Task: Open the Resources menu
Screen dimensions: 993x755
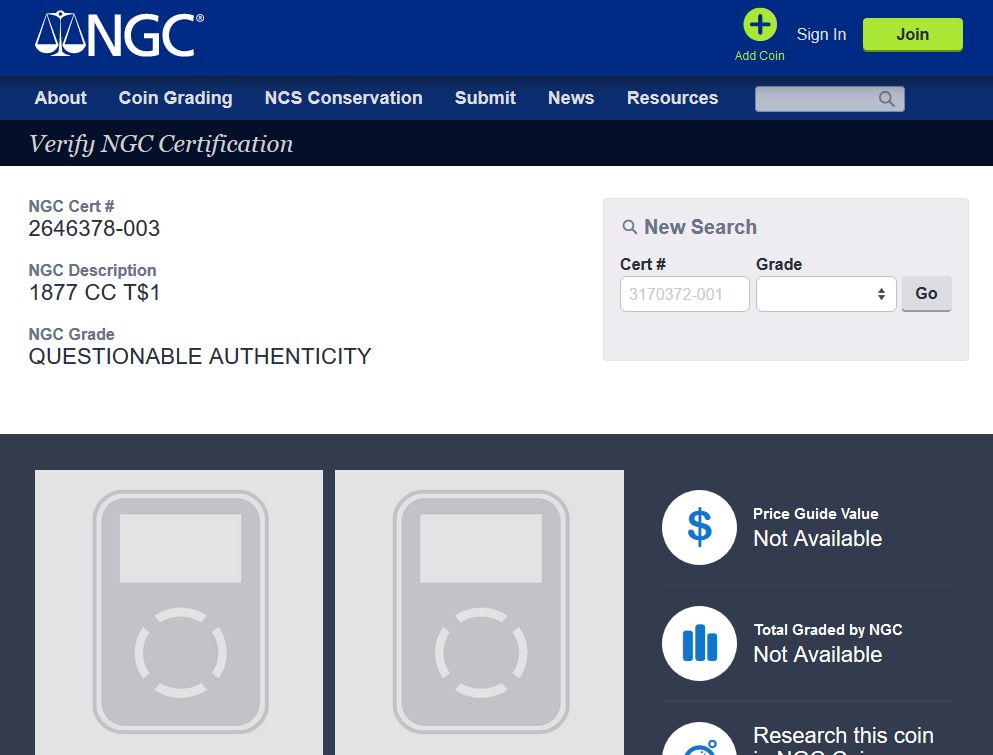Action: (x=672, y=98)
